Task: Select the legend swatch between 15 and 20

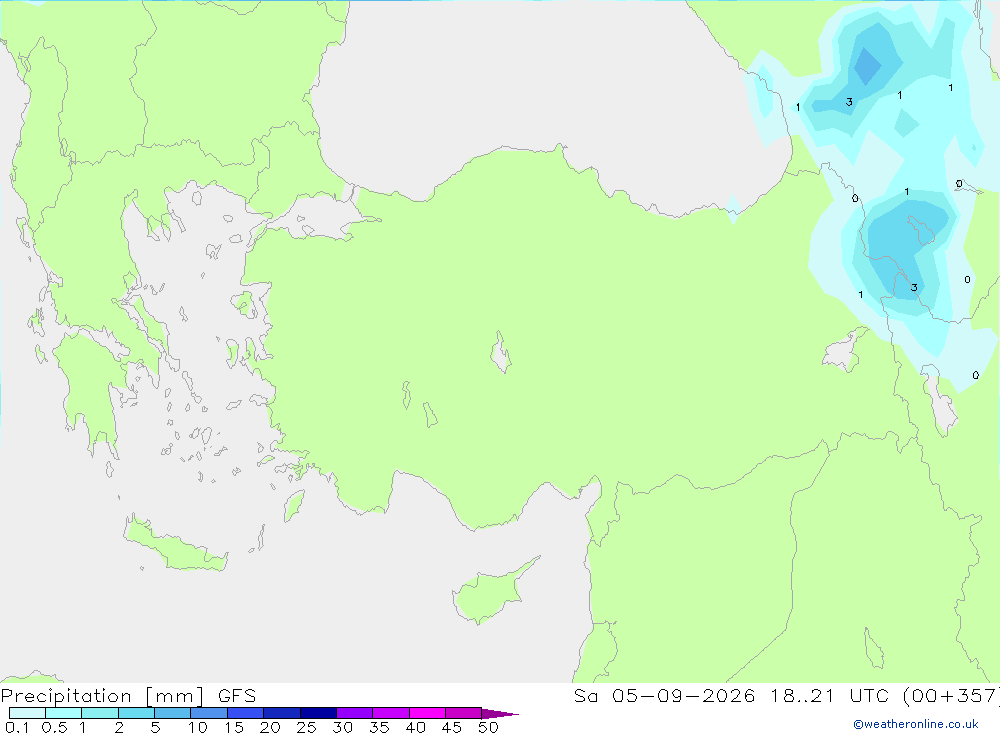Action: (x=246, y=713)
